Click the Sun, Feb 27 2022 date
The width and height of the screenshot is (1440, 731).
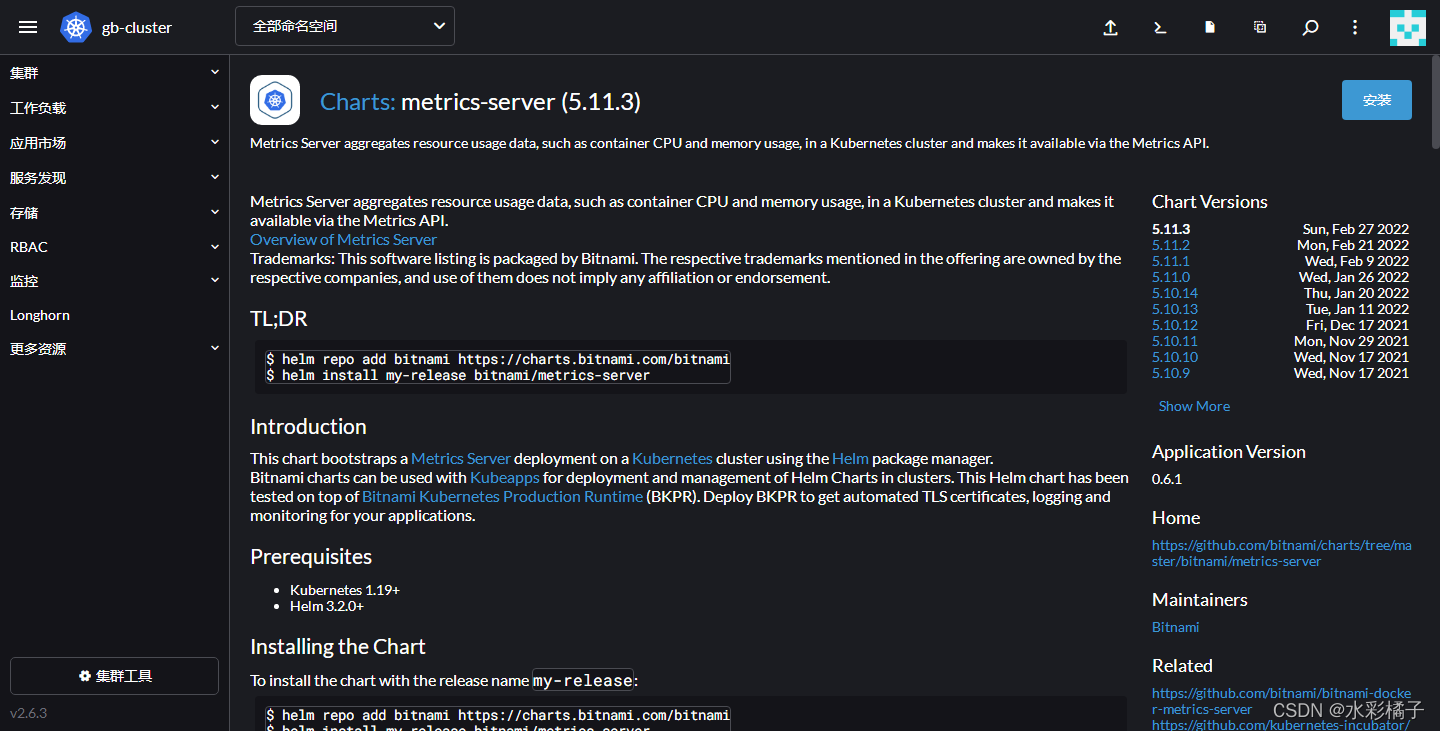[1356, 229]
